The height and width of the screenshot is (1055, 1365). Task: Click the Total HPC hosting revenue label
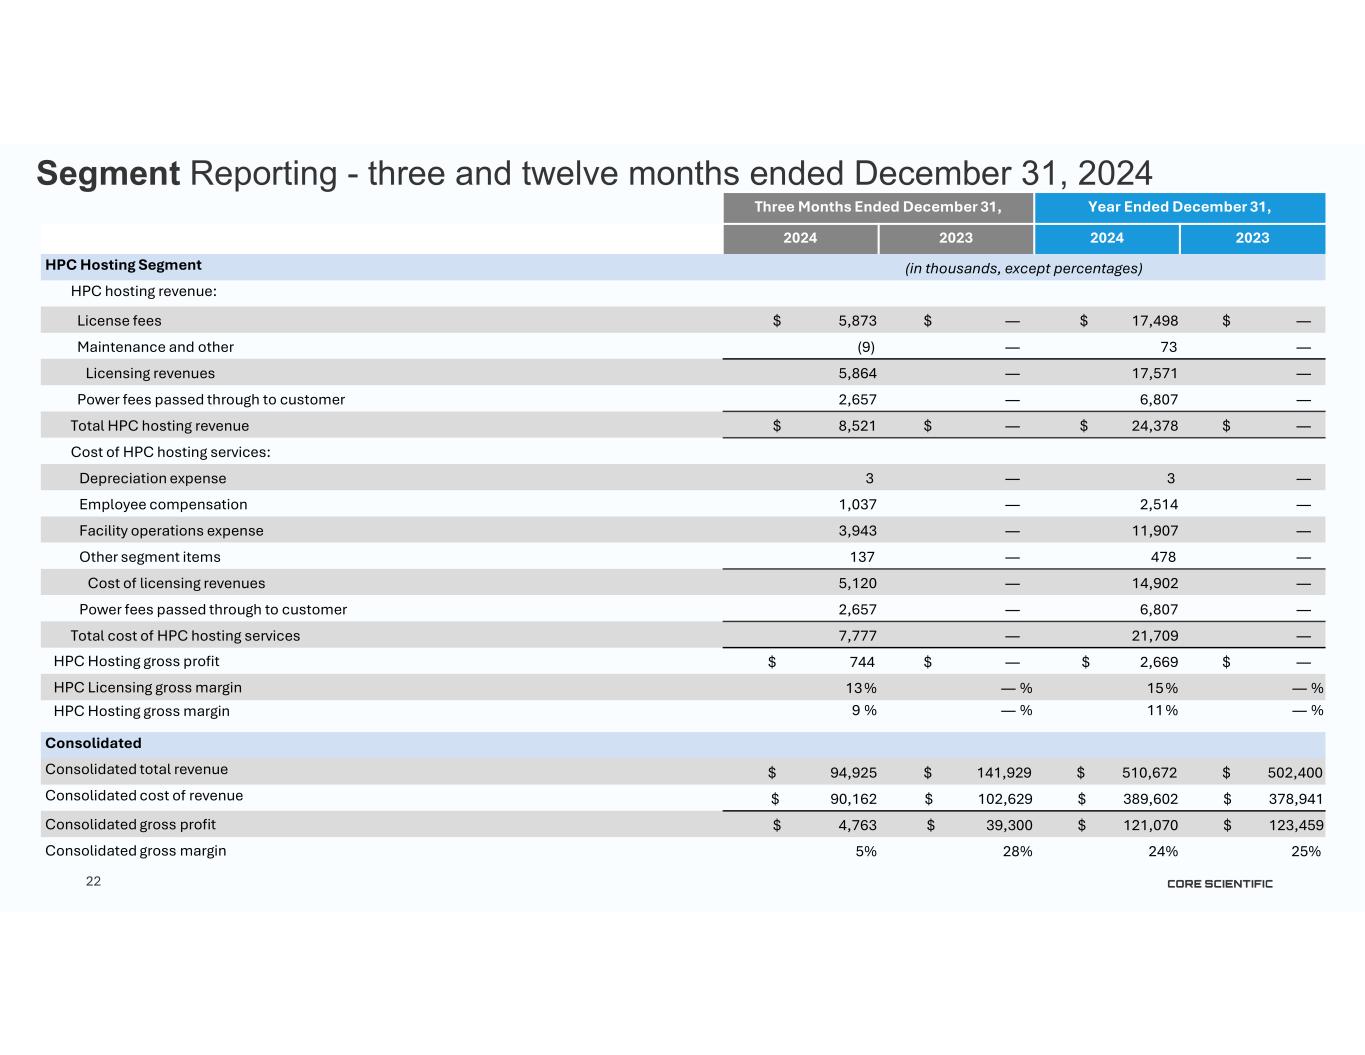pyautogui.click(x=159, y=426)
